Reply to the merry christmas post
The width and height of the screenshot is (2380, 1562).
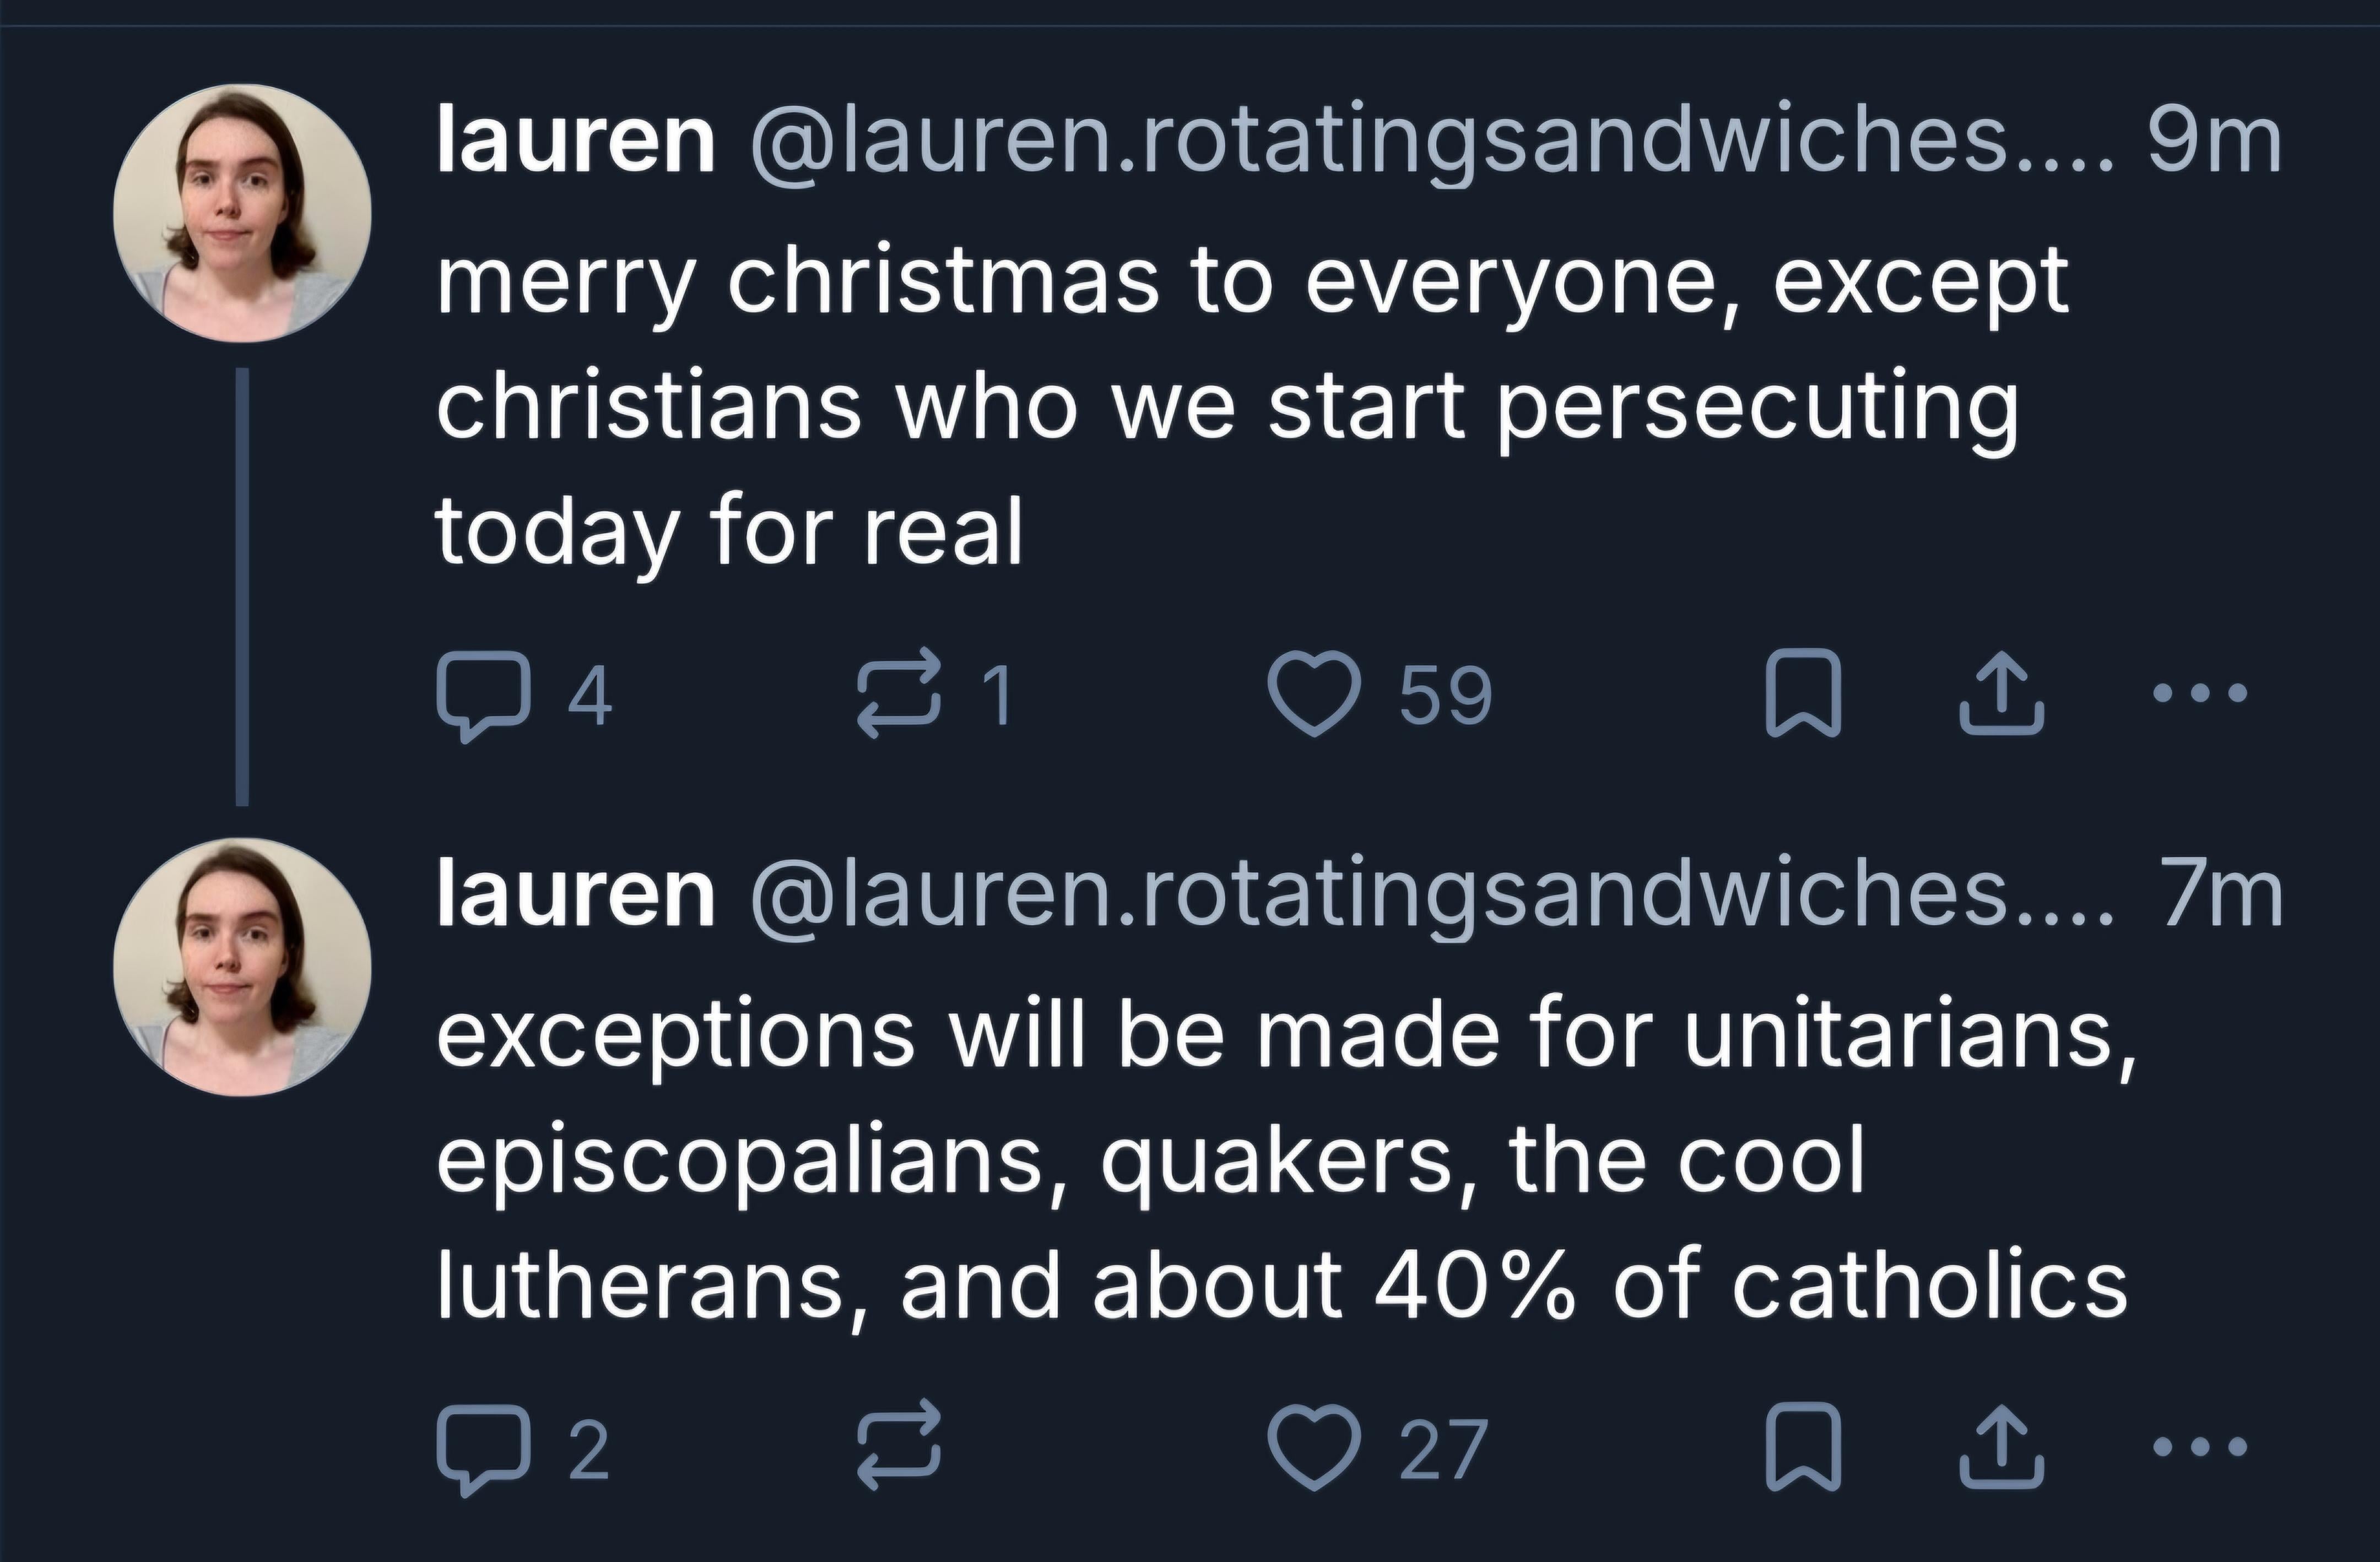point(482,696)
